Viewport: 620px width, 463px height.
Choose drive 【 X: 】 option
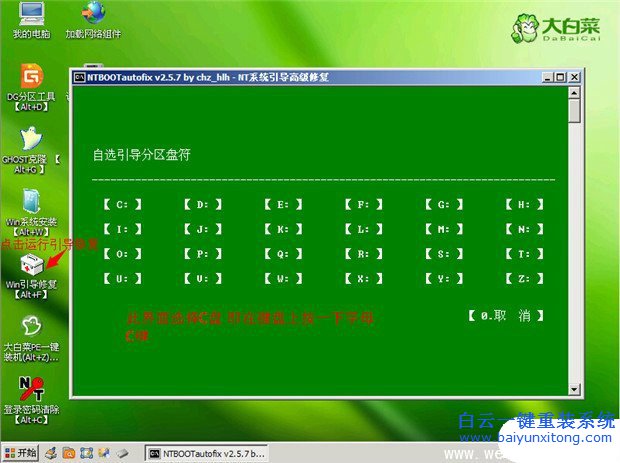[363, 279]
